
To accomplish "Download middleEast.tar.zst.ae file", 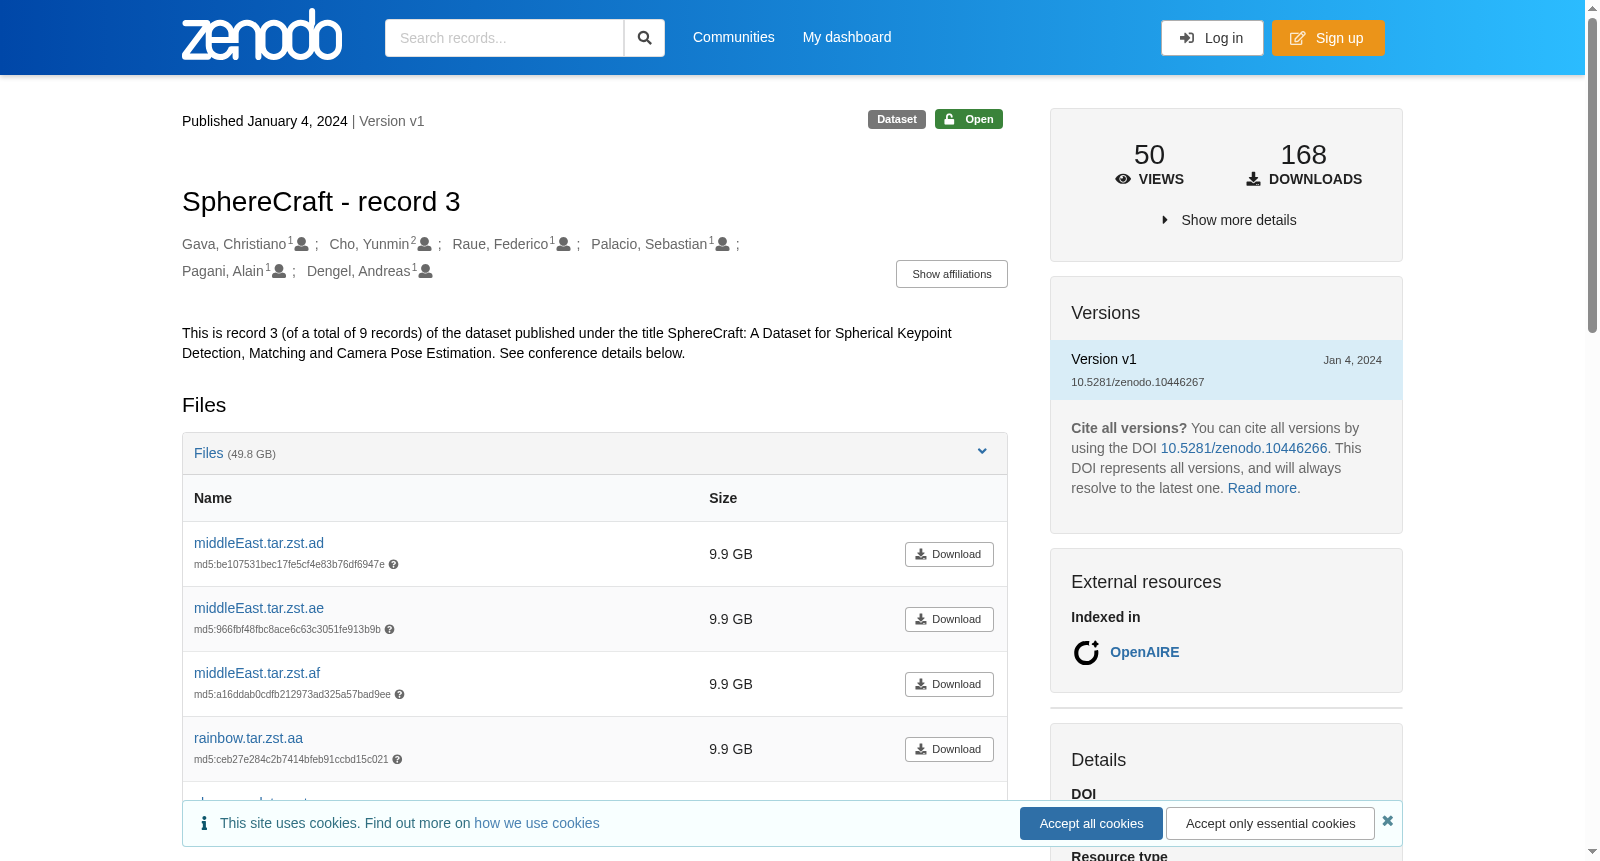I will pos(949,619).
